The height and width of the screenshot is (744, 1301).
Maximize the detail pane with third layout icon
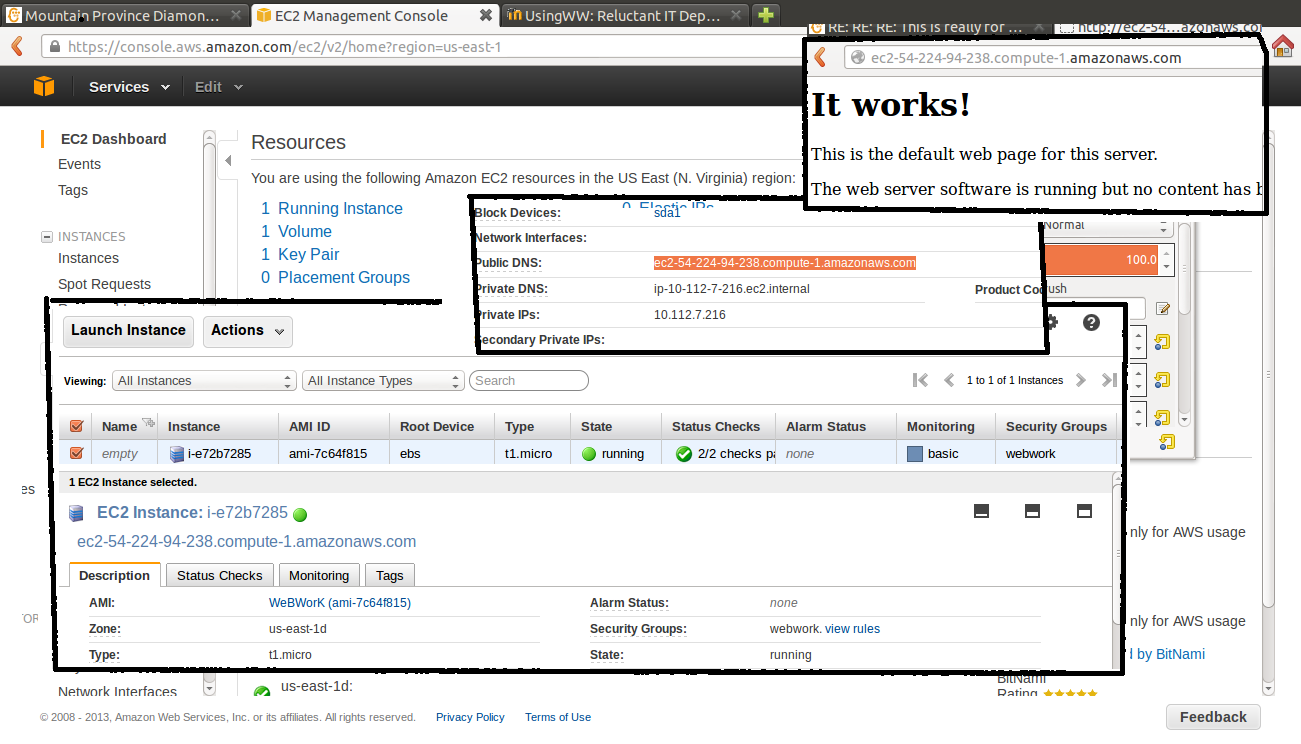point(1084,511)
